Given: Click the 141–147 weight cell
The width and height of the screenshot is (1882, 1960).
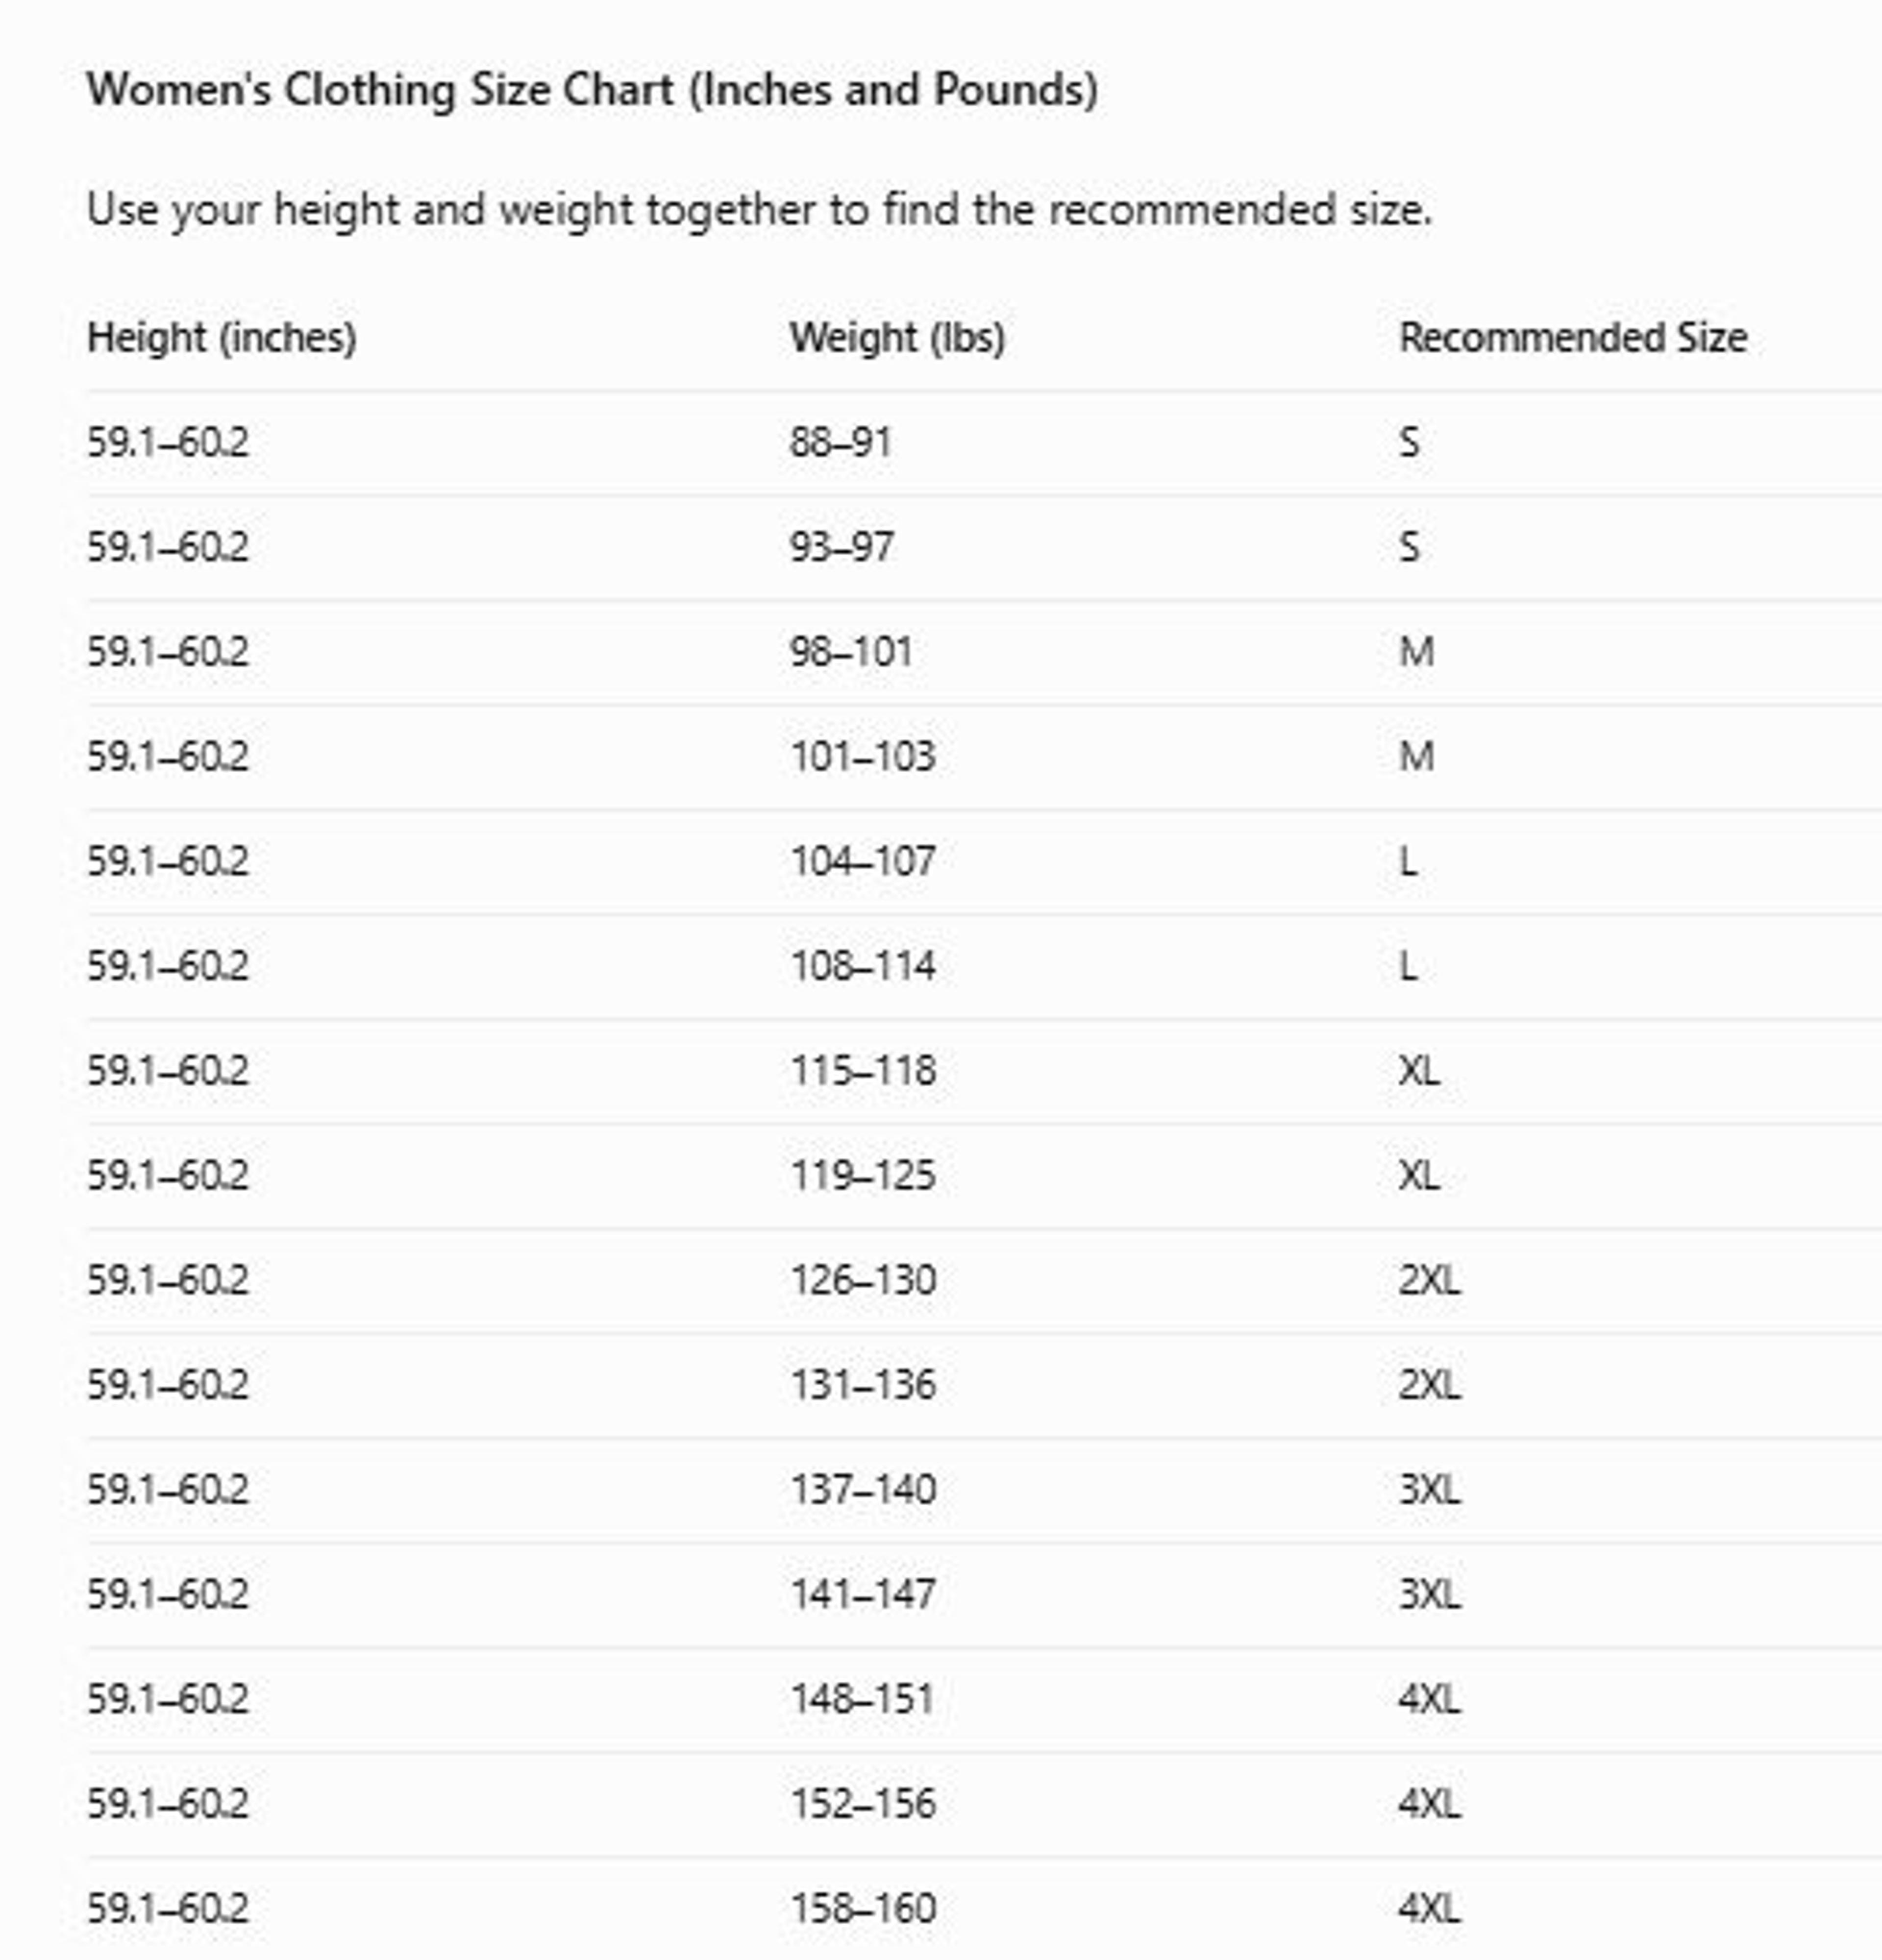Looking at the screenshot, I should [x=862, y=1595].
